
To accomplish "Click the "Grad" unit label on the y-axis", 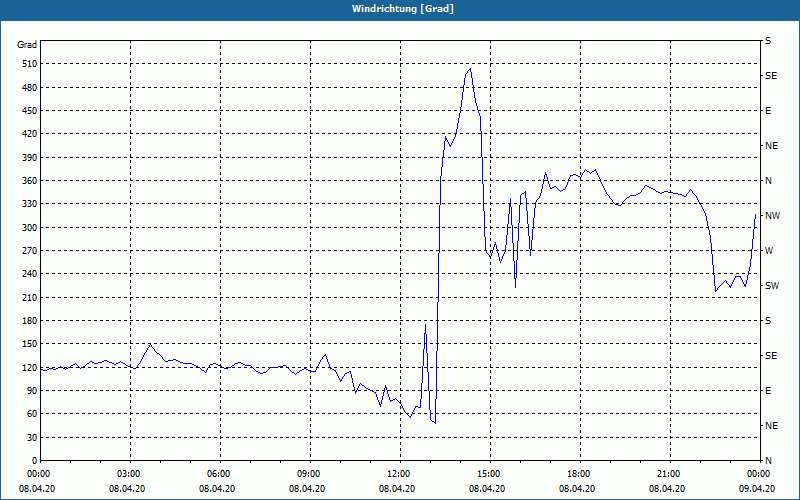I will click(27, 45).
